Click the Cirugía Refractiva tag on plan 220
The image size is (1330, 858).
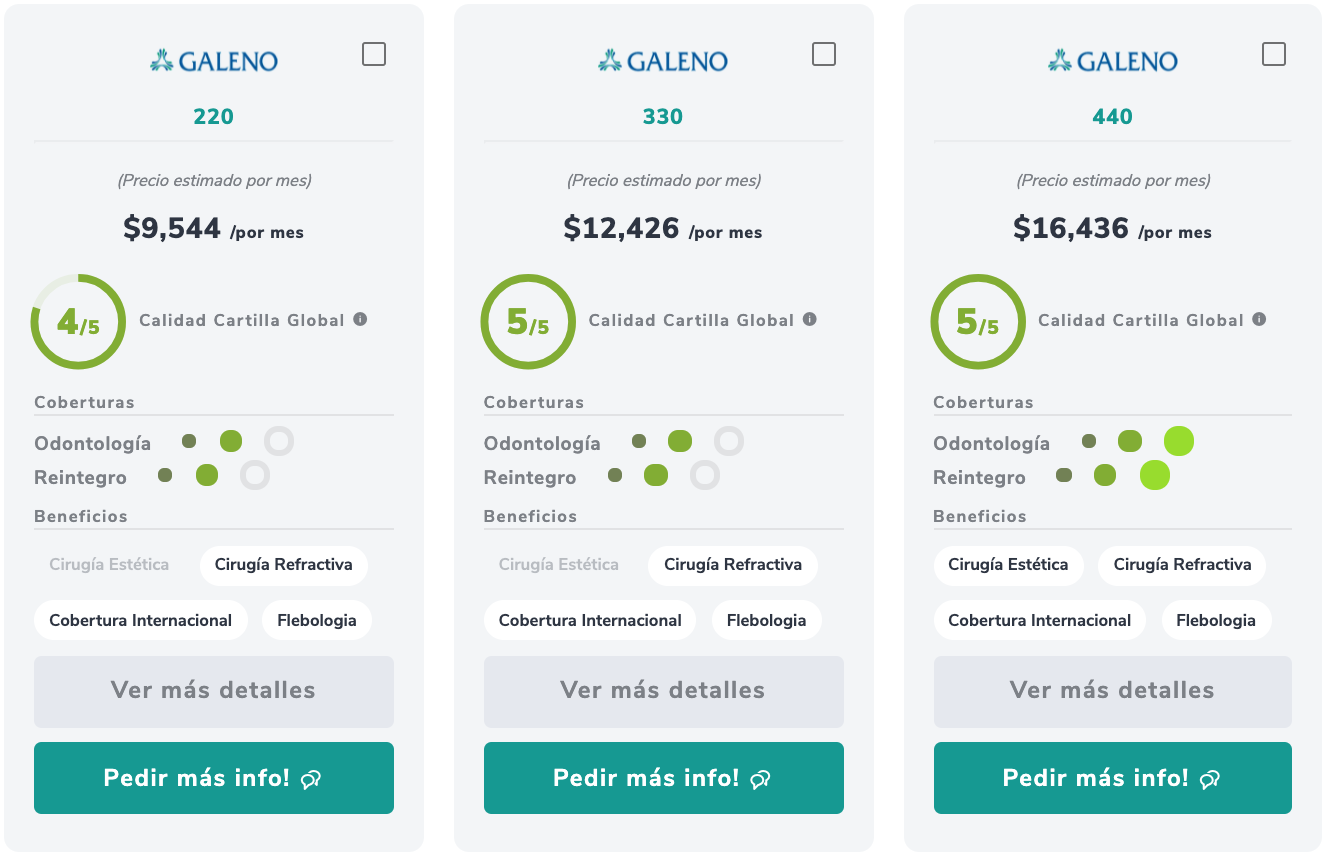(284, 565)
